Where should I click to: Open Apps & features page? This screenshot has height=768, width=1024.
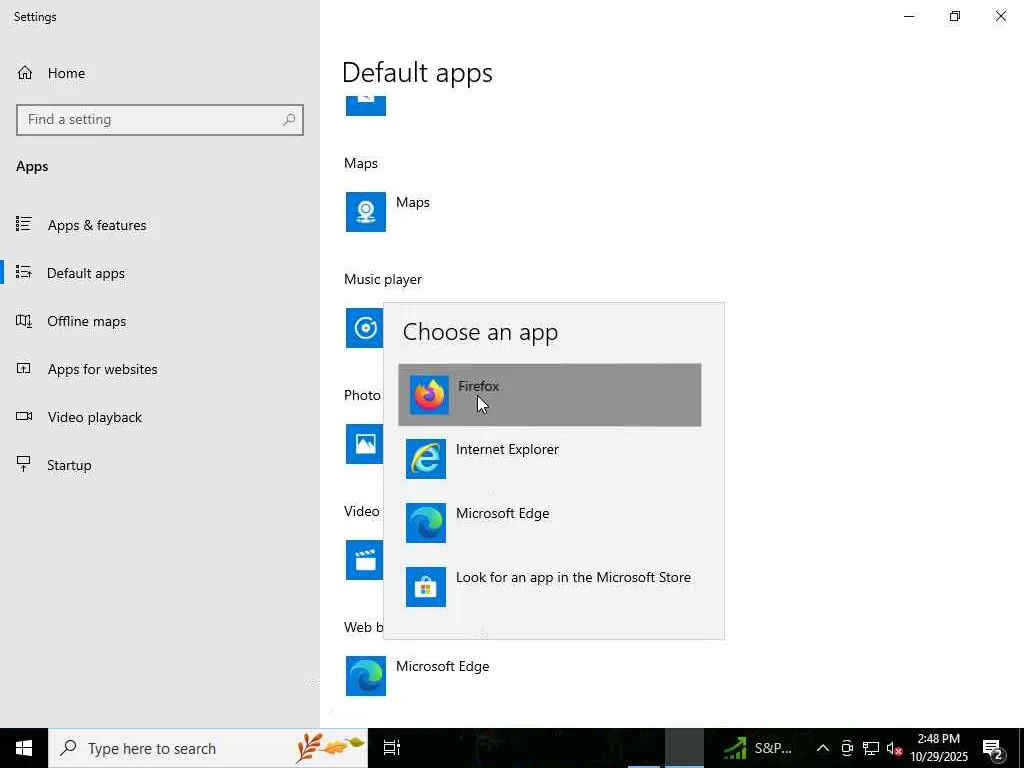pos(160,225)
